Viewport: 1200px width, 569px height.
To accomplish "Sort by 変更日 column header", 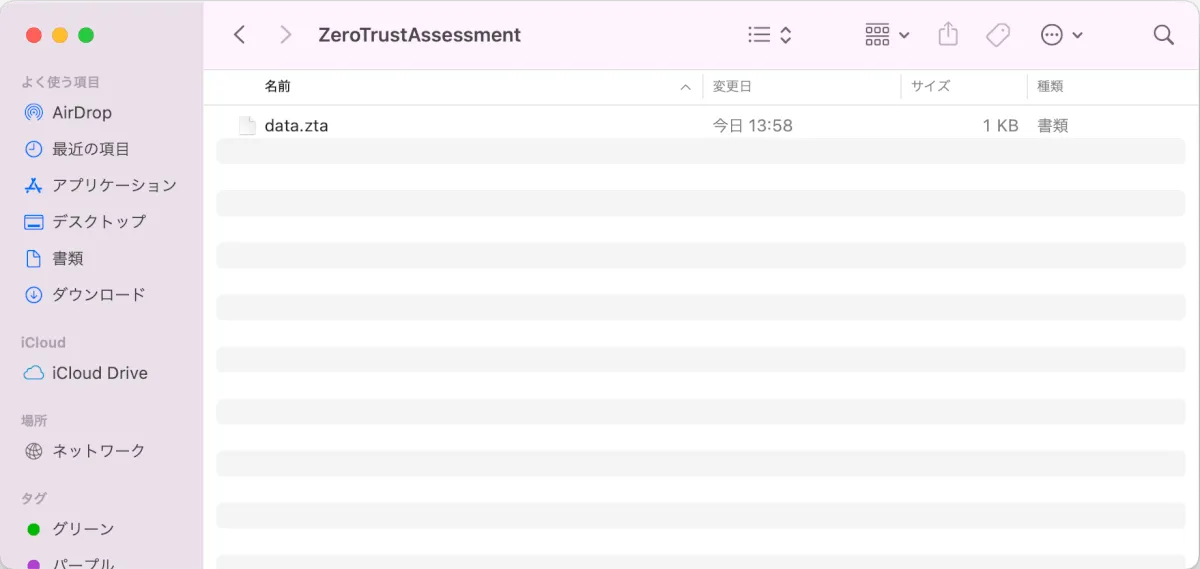I will tap(732, 87).
